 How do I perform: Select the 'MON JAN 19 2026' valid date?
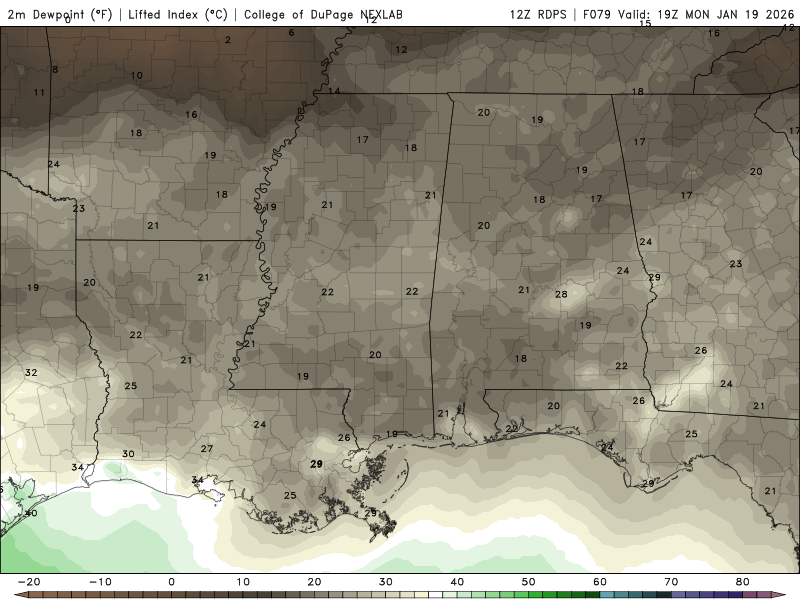point(739,14)
